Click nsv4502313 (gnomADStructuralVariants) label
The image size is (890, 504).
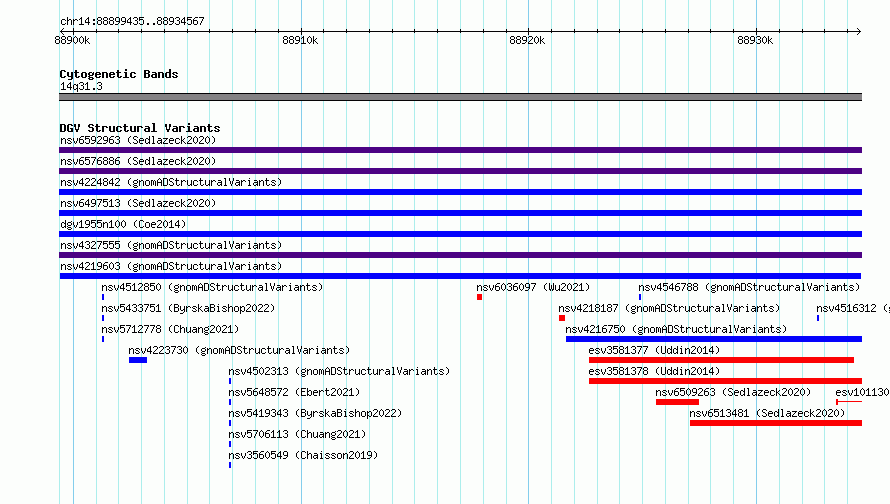(x=339, y=371)
